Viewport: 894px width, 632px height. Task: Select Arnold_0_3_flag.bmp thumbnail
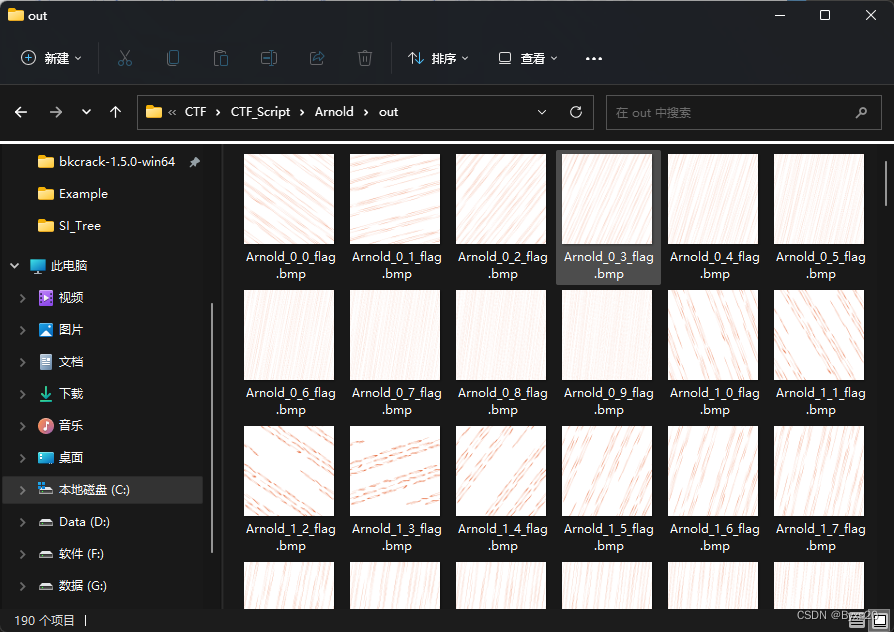607,199
